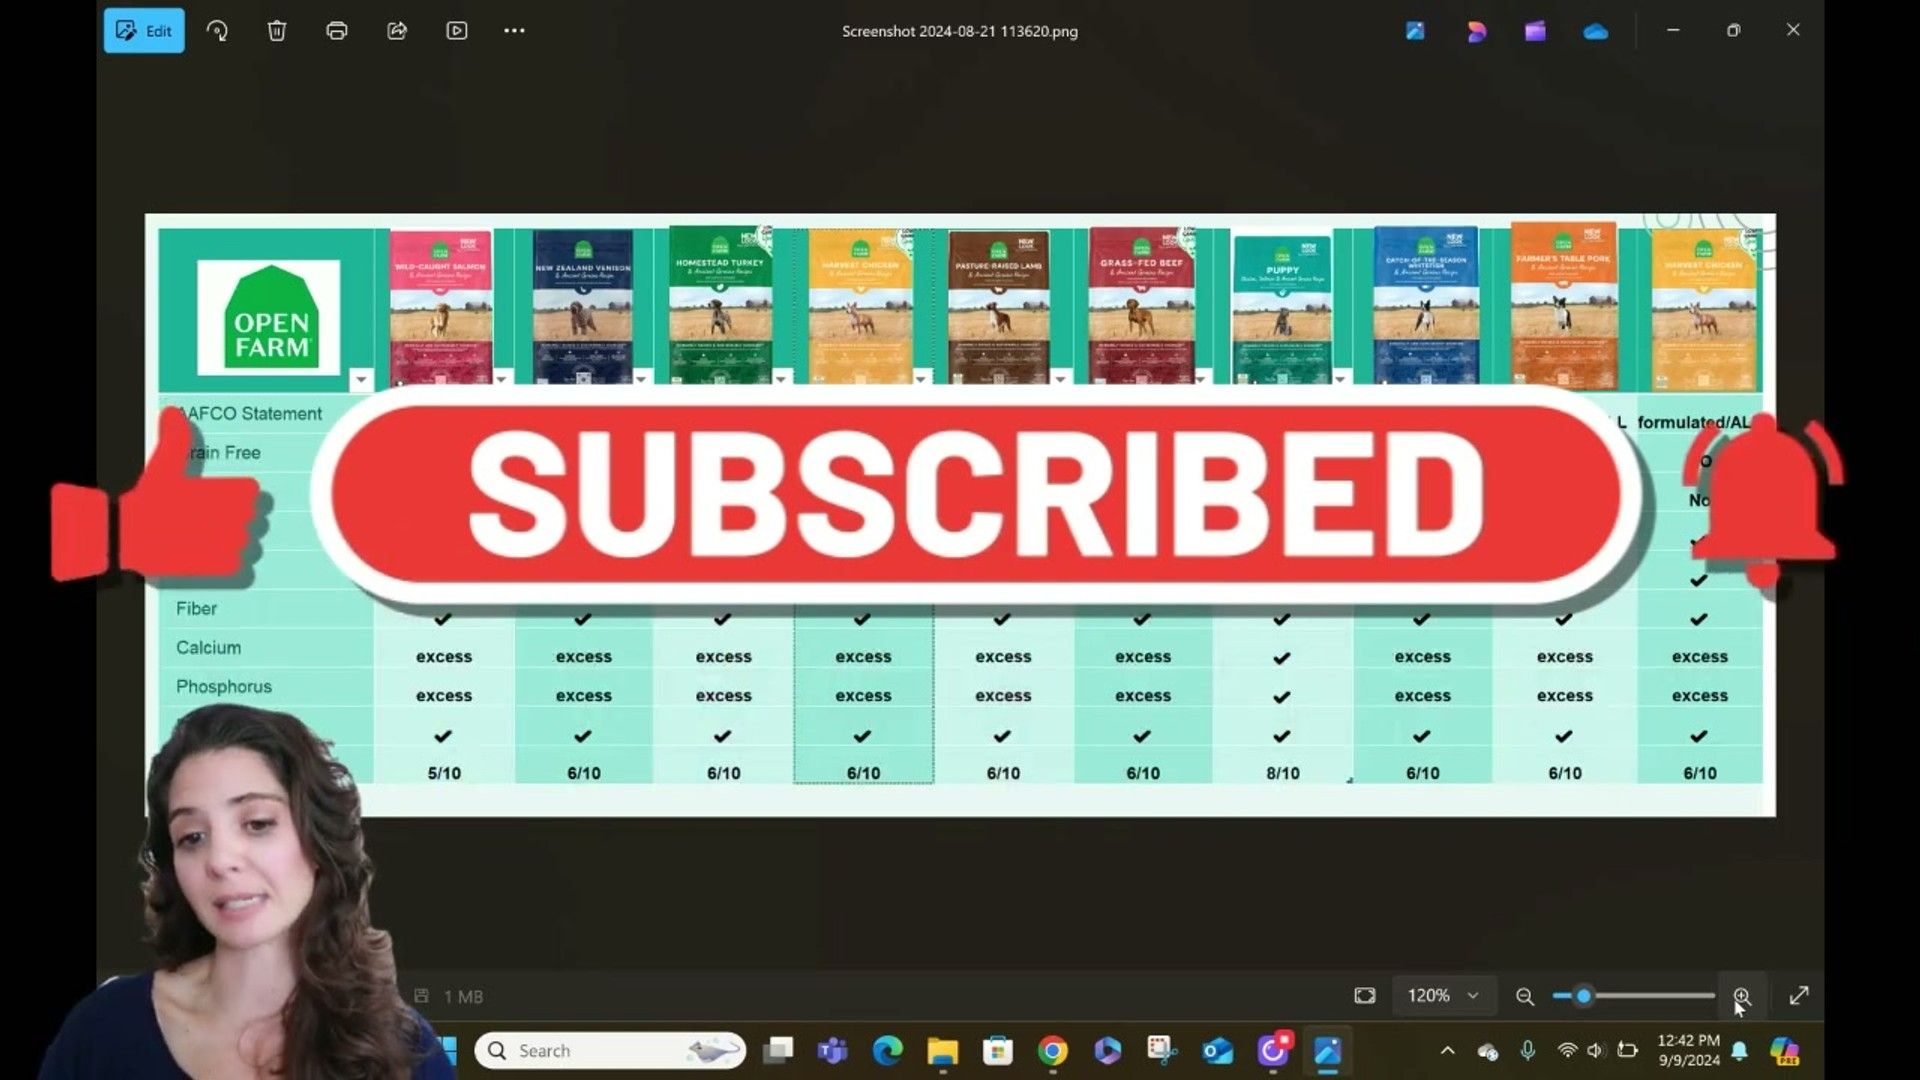Click the taskbar Search box
The width and height of the screenshot is (1920, 1080).
[610, 1051]
